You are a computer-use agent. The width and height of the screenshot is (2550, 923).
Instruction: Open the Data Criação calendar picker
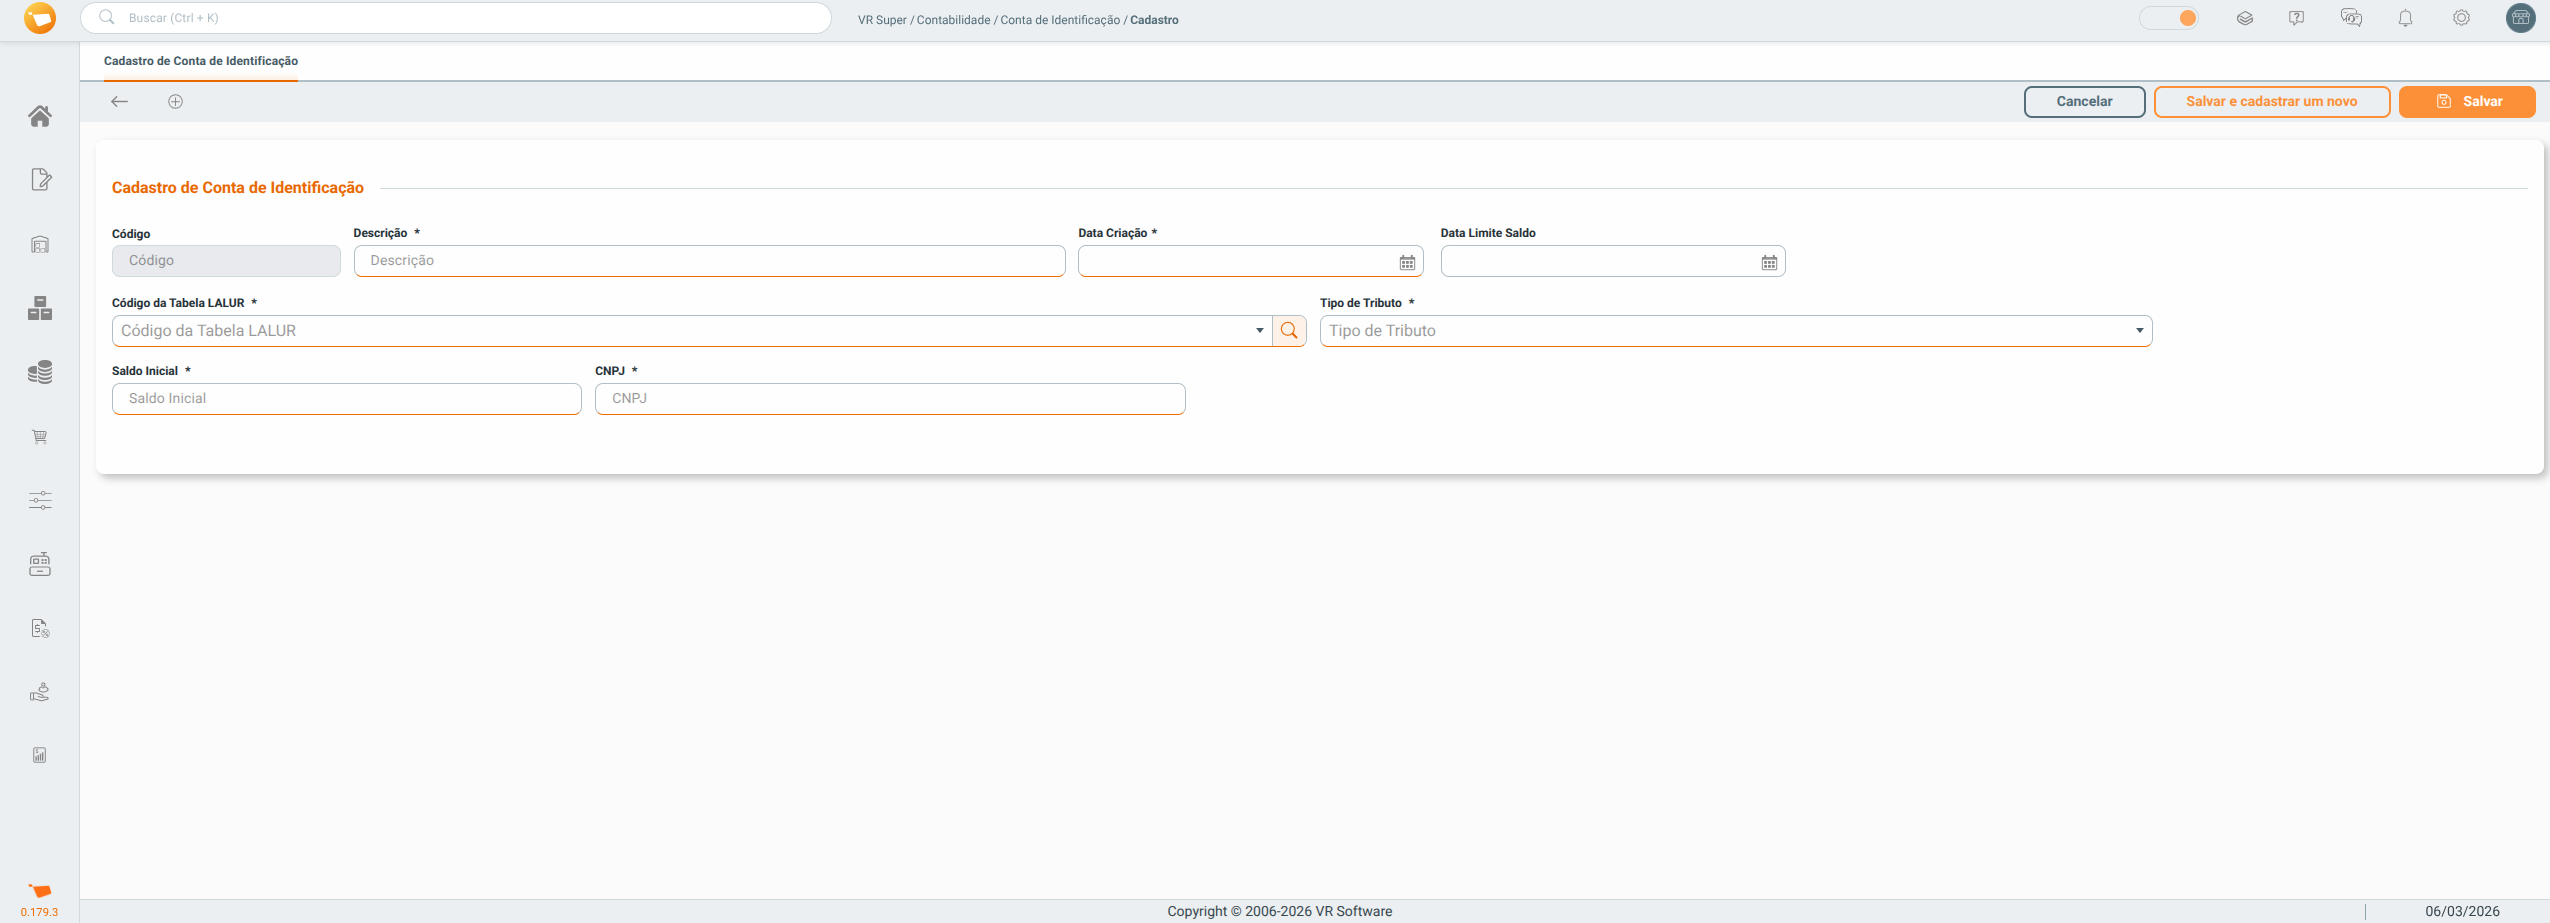(x=1407, y=262)
